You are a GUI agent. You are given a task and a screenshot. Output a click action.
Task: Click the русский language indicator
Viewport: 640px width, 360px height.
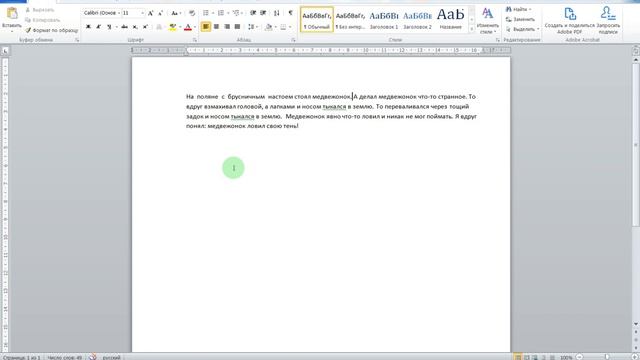tap(111, 358)
